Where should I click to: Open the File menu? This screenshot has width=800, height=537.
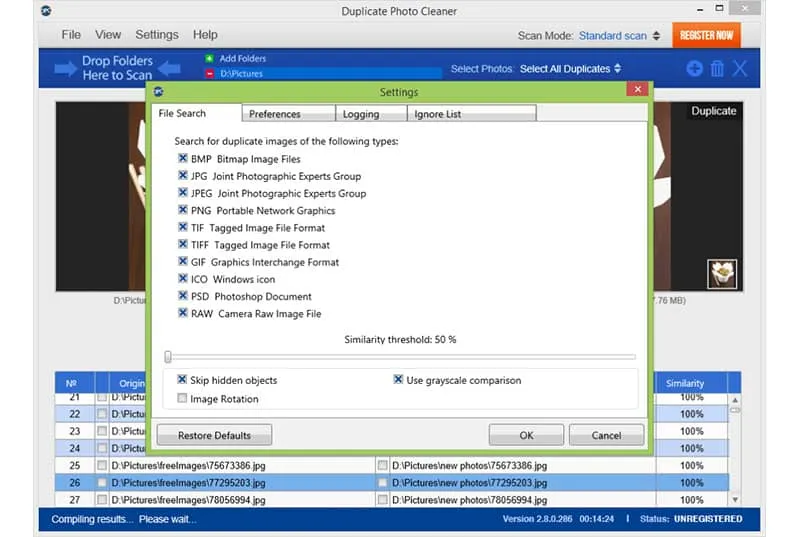(71, 35)
